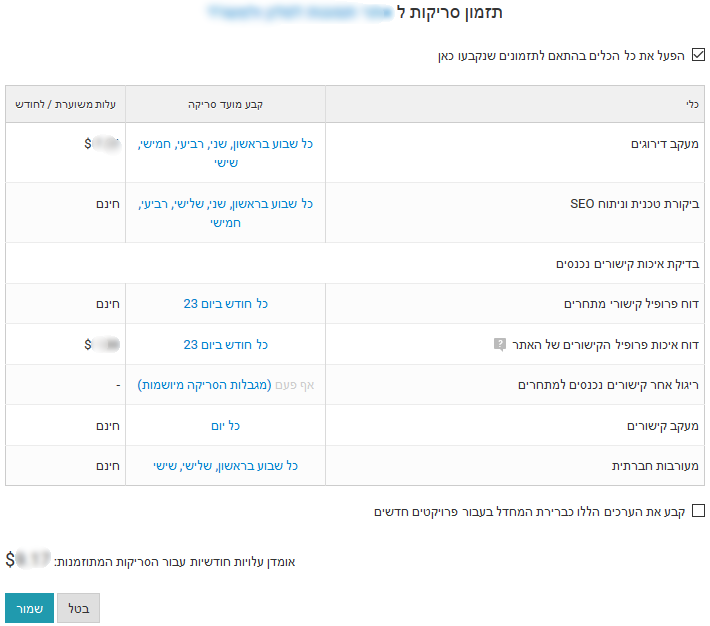This screenshot has width=710, height=626.
Task: Click 'אף פעם' greyed text in ריגול row
Action: point(295,385)
